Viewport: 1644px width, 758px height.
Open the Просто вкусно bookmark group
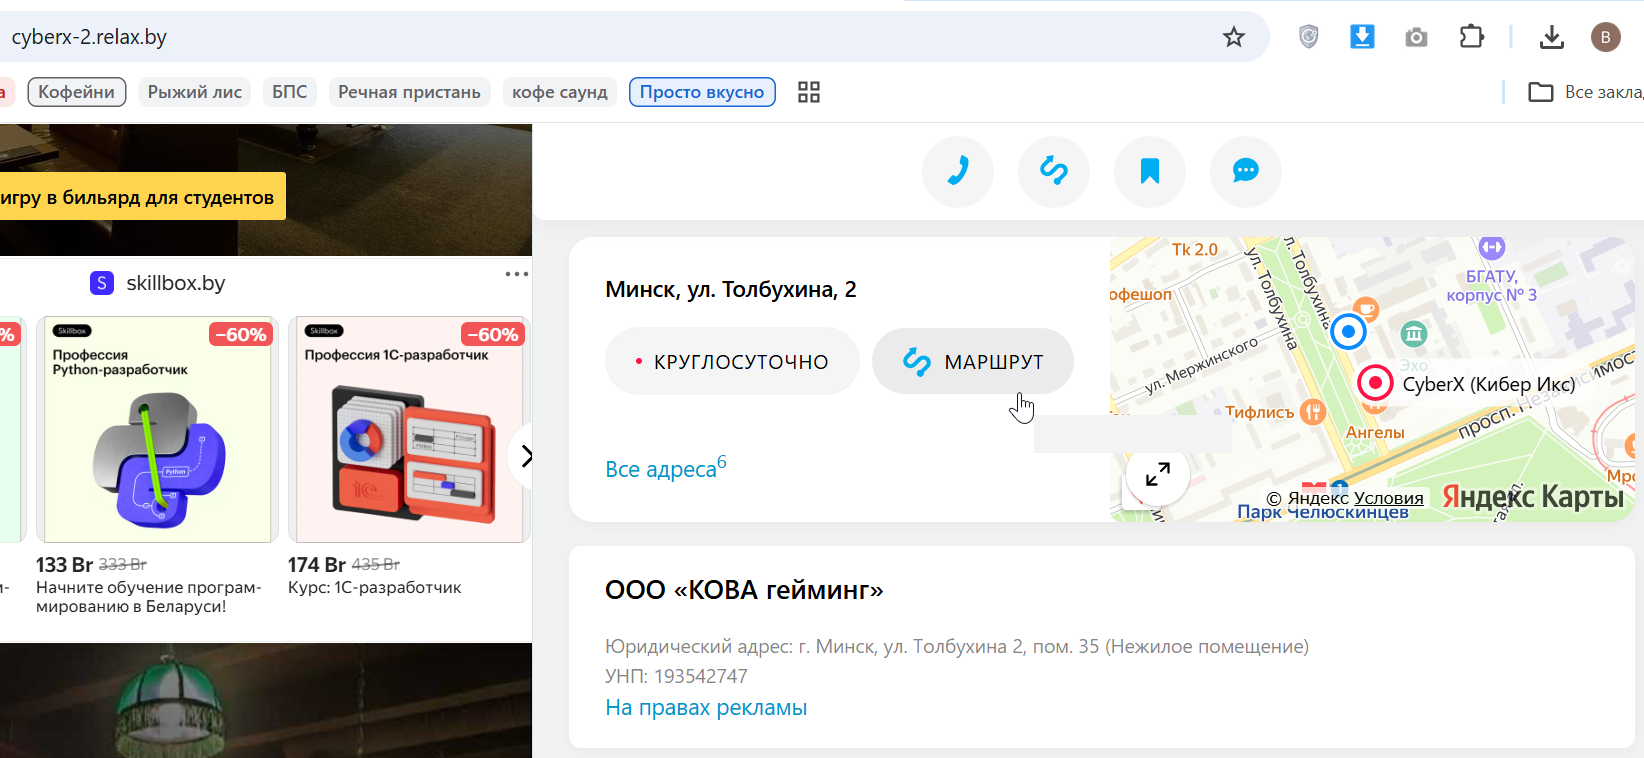(x=702, y=92)
